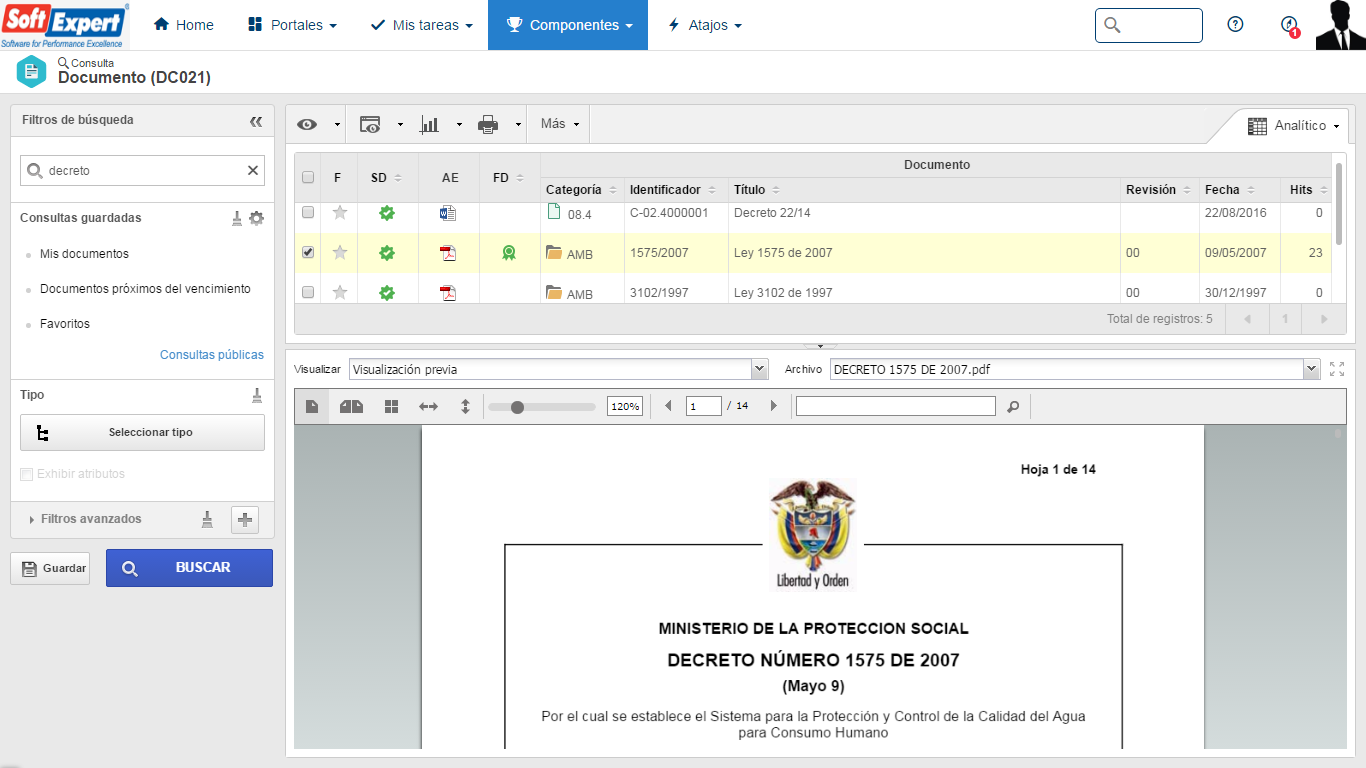Screen dimensions: 1366x768
Task: Open the Analítico view dropdown
Action: (x=1294, y=126)
